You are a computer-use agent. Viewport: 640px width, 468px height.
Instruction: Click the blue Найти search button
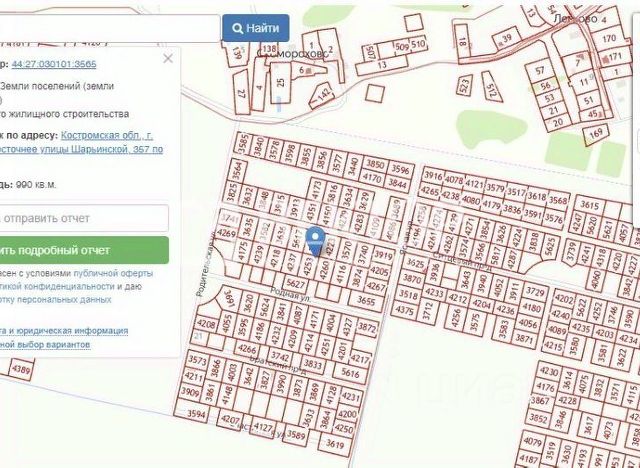tap(256, 28)
